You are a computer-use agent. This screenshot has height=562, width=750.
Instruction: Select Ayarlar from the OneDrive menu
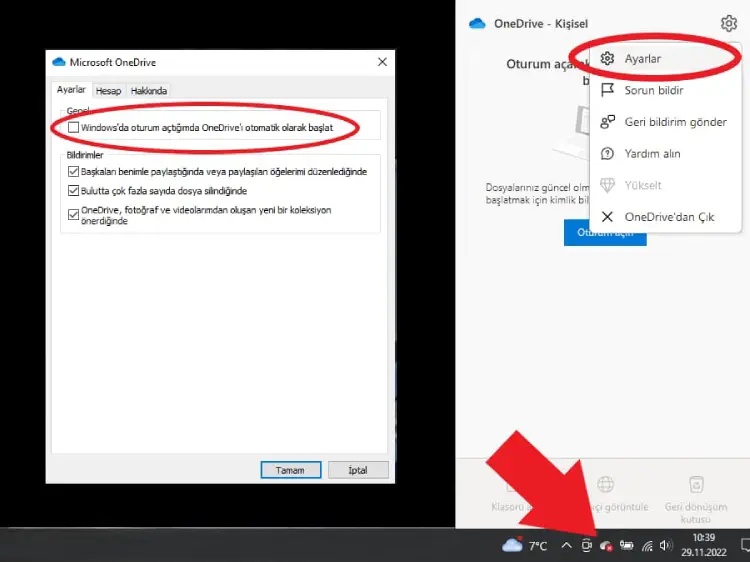click(665, 58)
